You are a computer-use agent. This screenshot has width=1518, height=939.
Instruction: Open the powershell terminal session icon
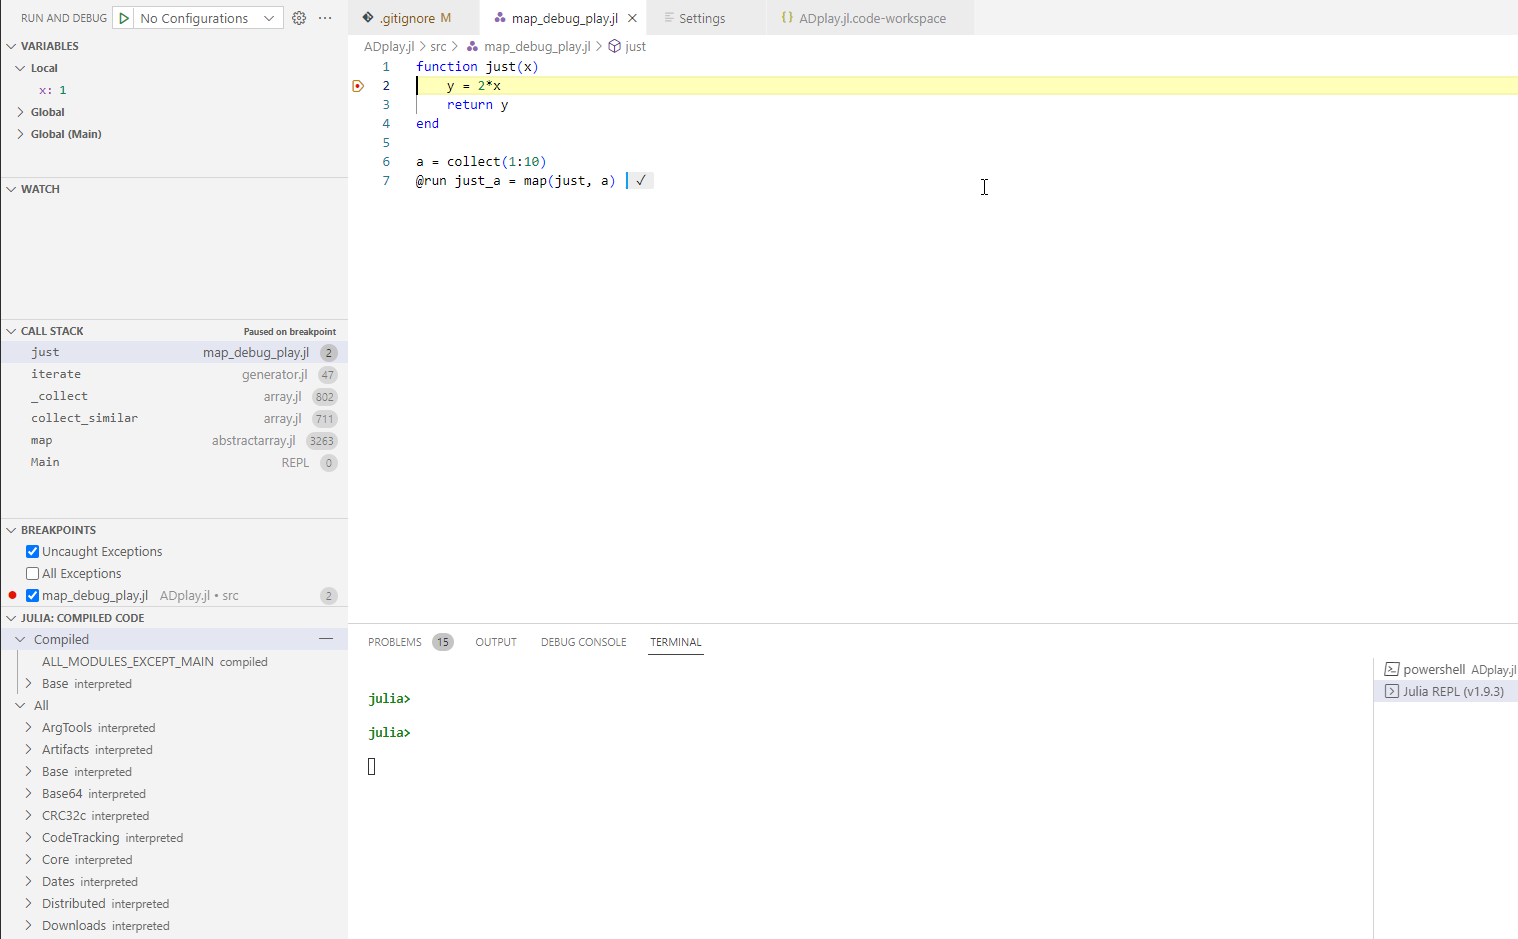point(1393,669)
